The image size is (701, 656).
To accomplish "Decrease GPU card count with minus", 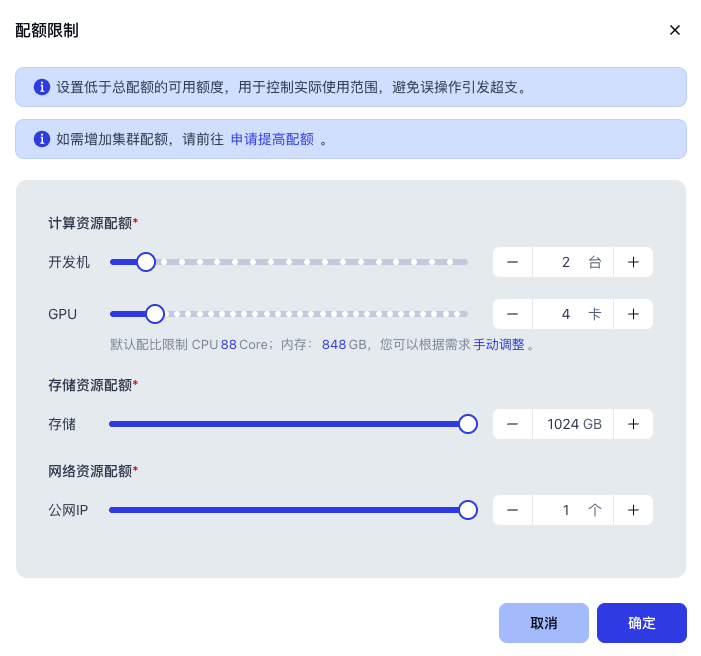I will point(512,314).
